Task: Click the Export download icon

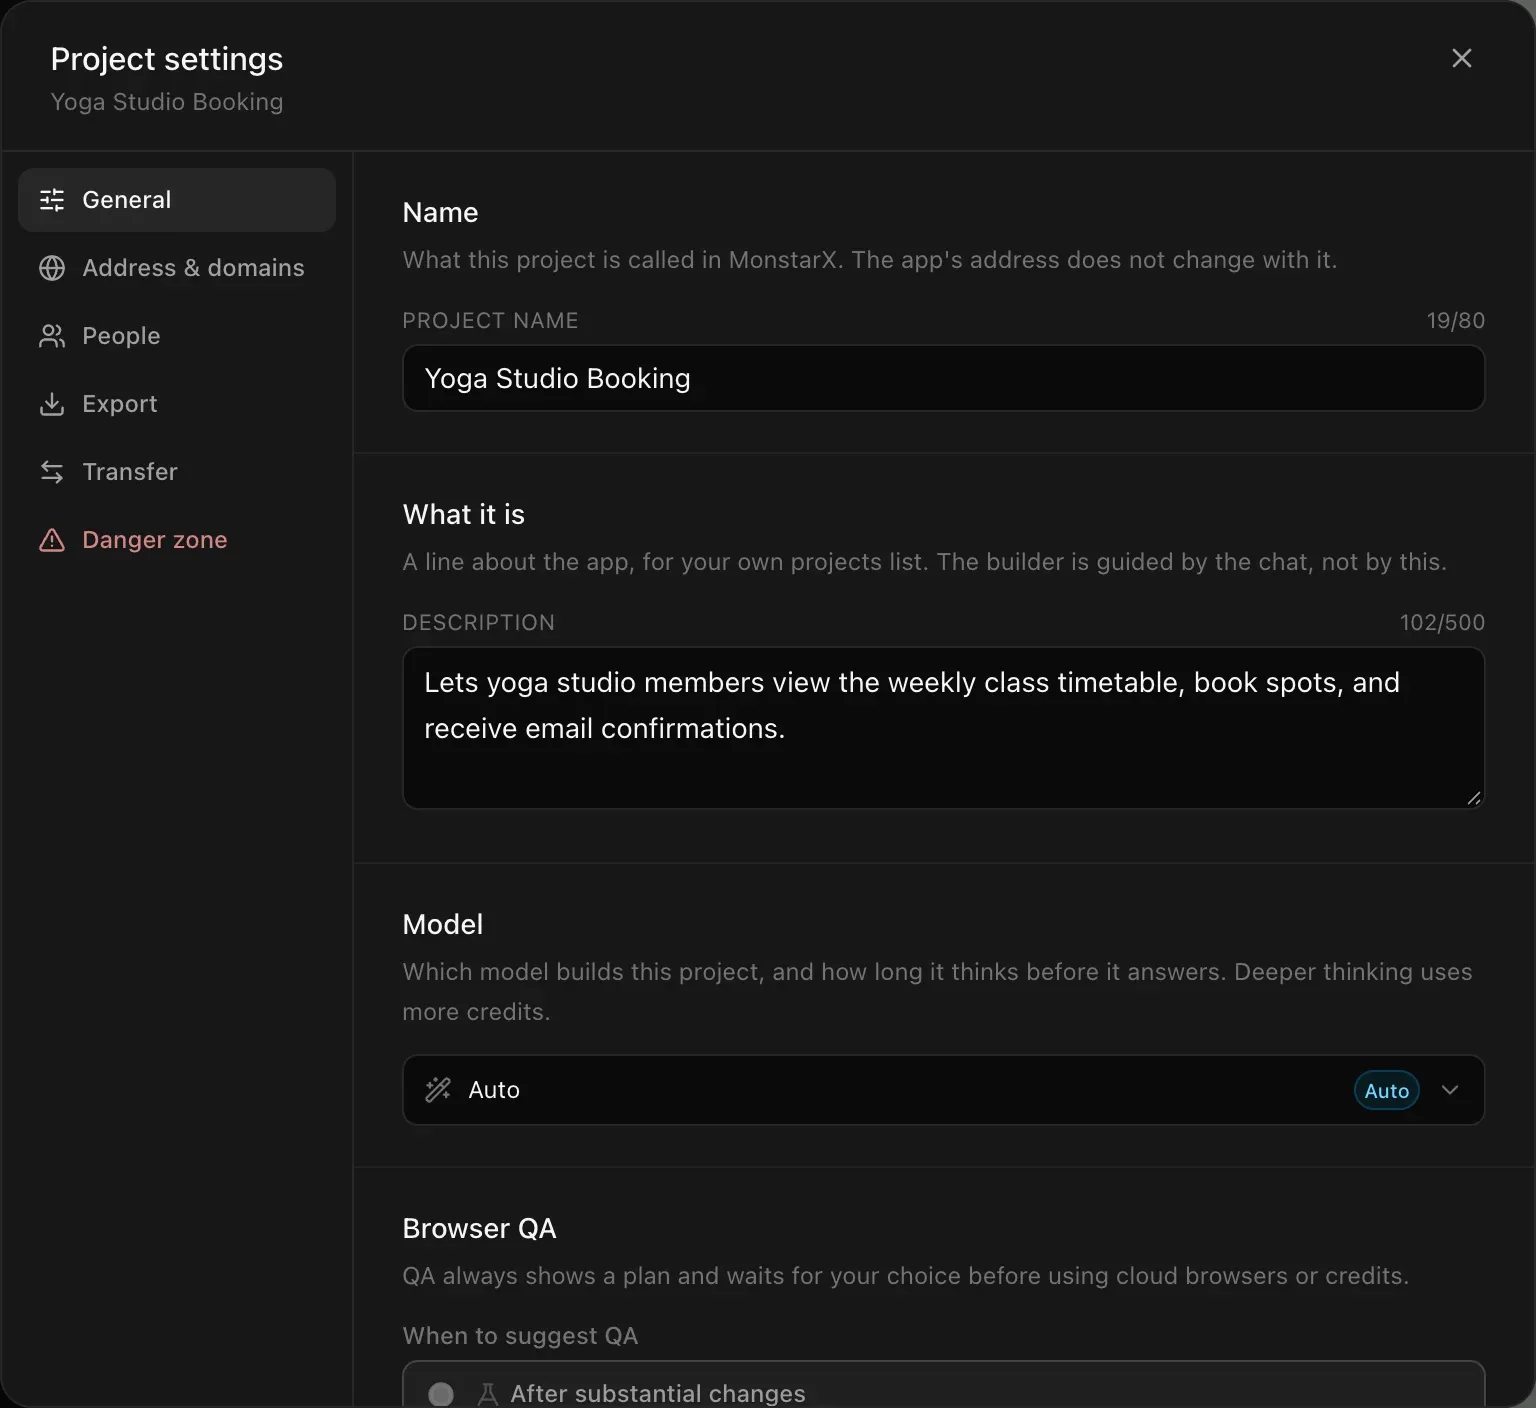Action: click(x=52, y=404)
